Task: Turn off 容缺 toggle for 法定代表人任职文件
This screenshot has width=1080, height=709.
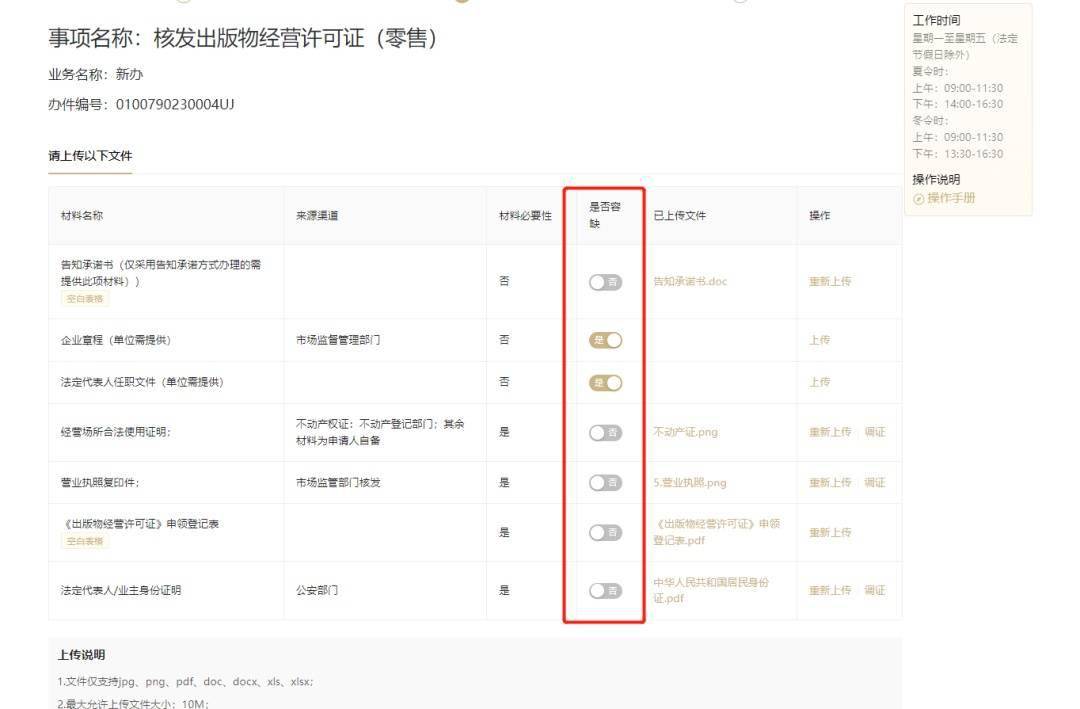Action: [606, 382]
